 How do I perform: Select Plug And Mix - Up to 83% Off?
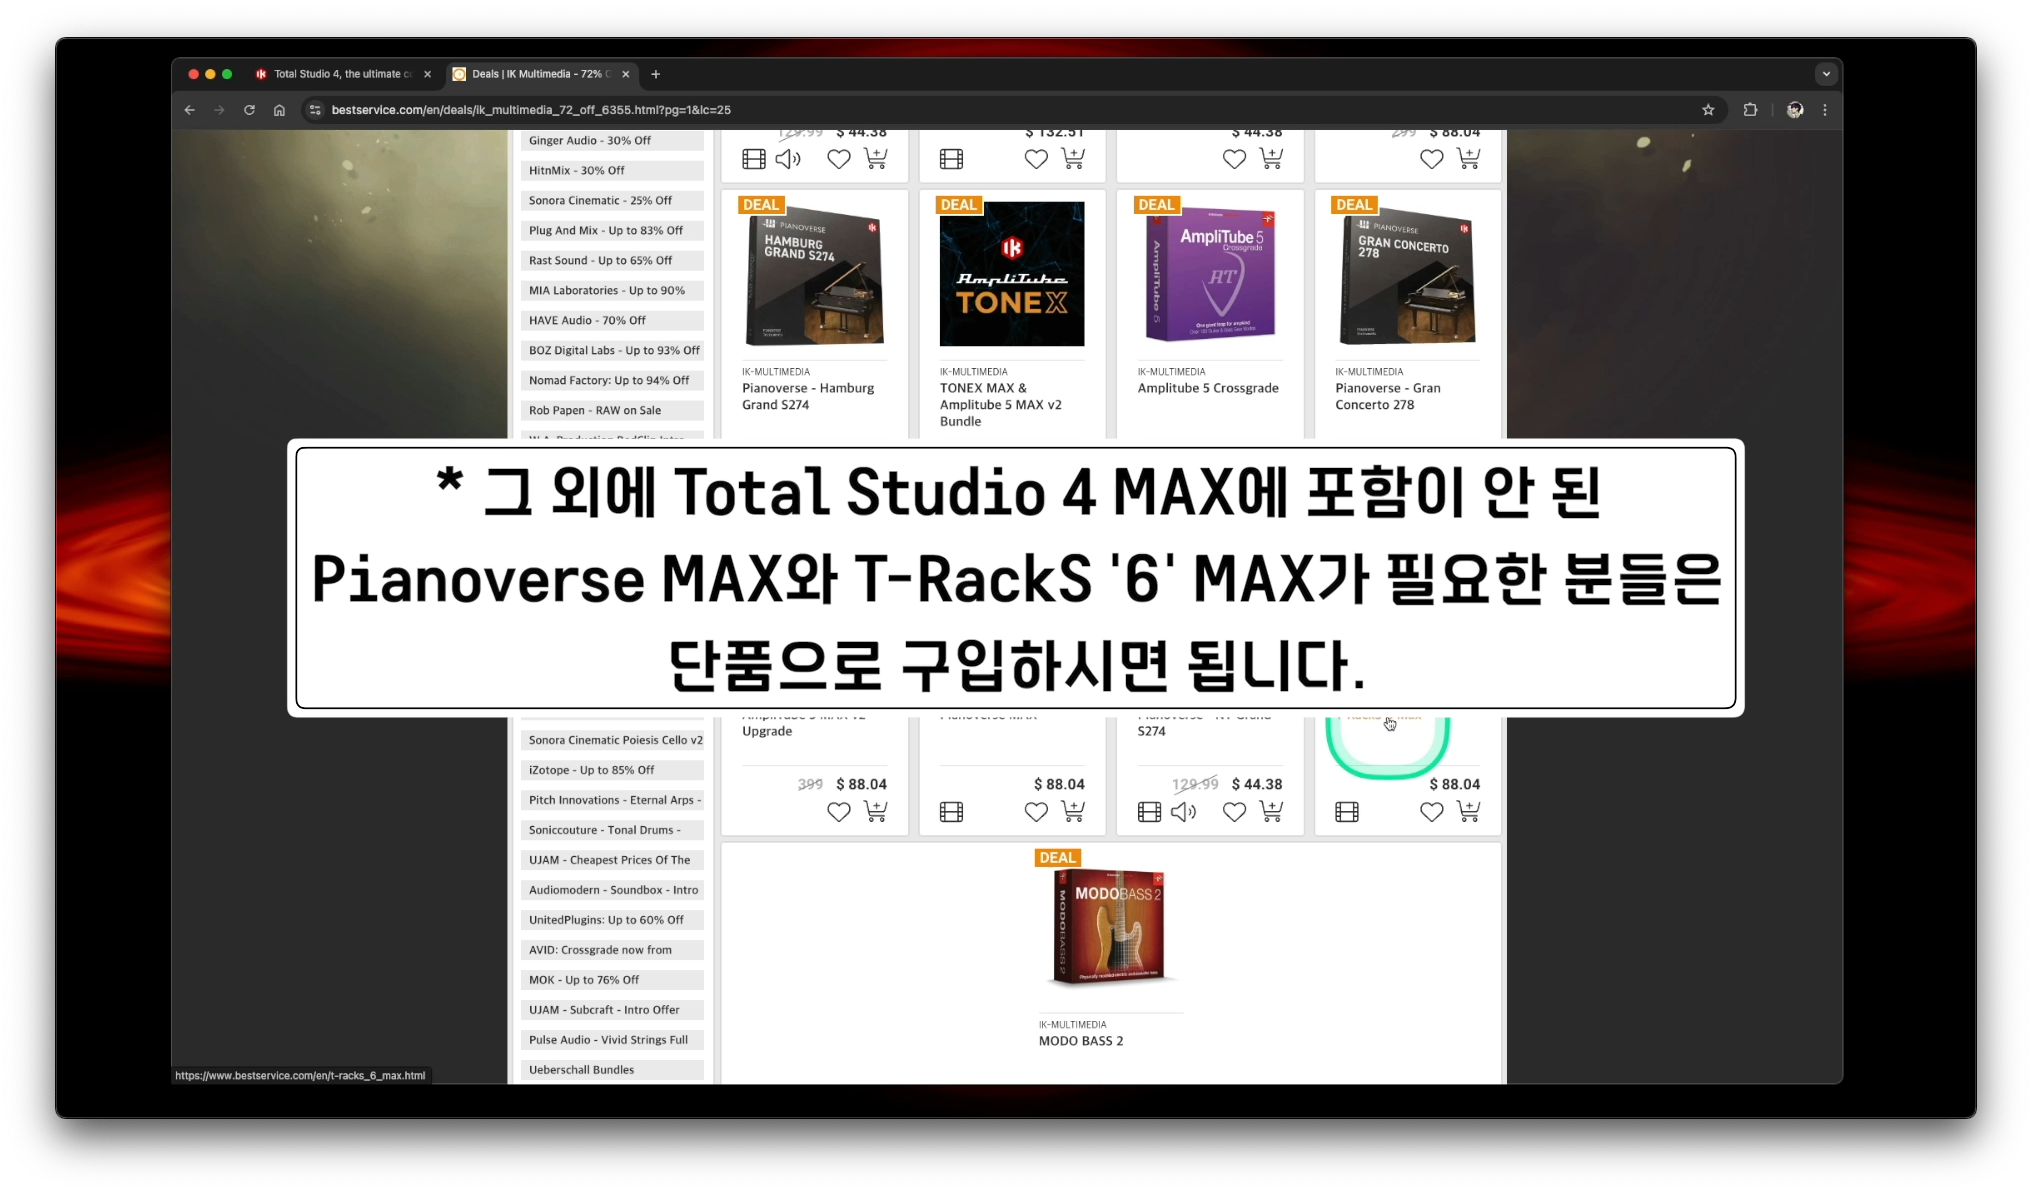click(x=612, y=231)
